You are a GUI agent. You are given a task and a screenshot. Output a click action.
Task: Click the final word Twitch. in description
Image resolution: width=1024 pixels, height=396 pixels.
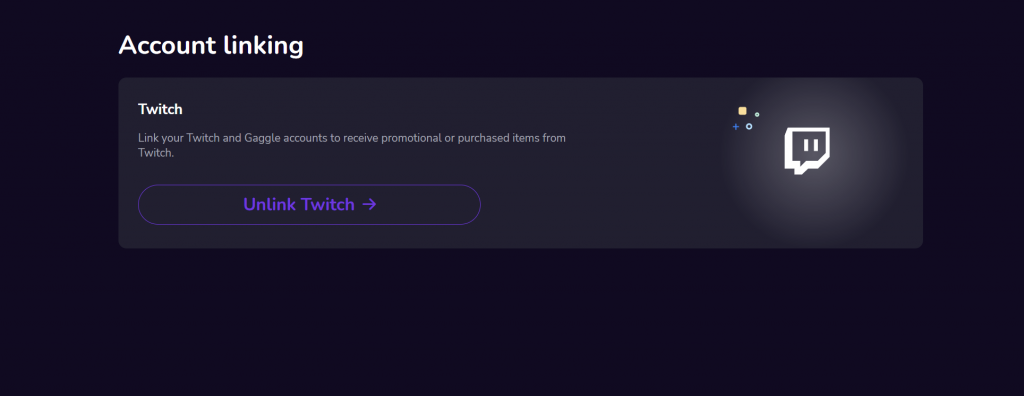155,153
